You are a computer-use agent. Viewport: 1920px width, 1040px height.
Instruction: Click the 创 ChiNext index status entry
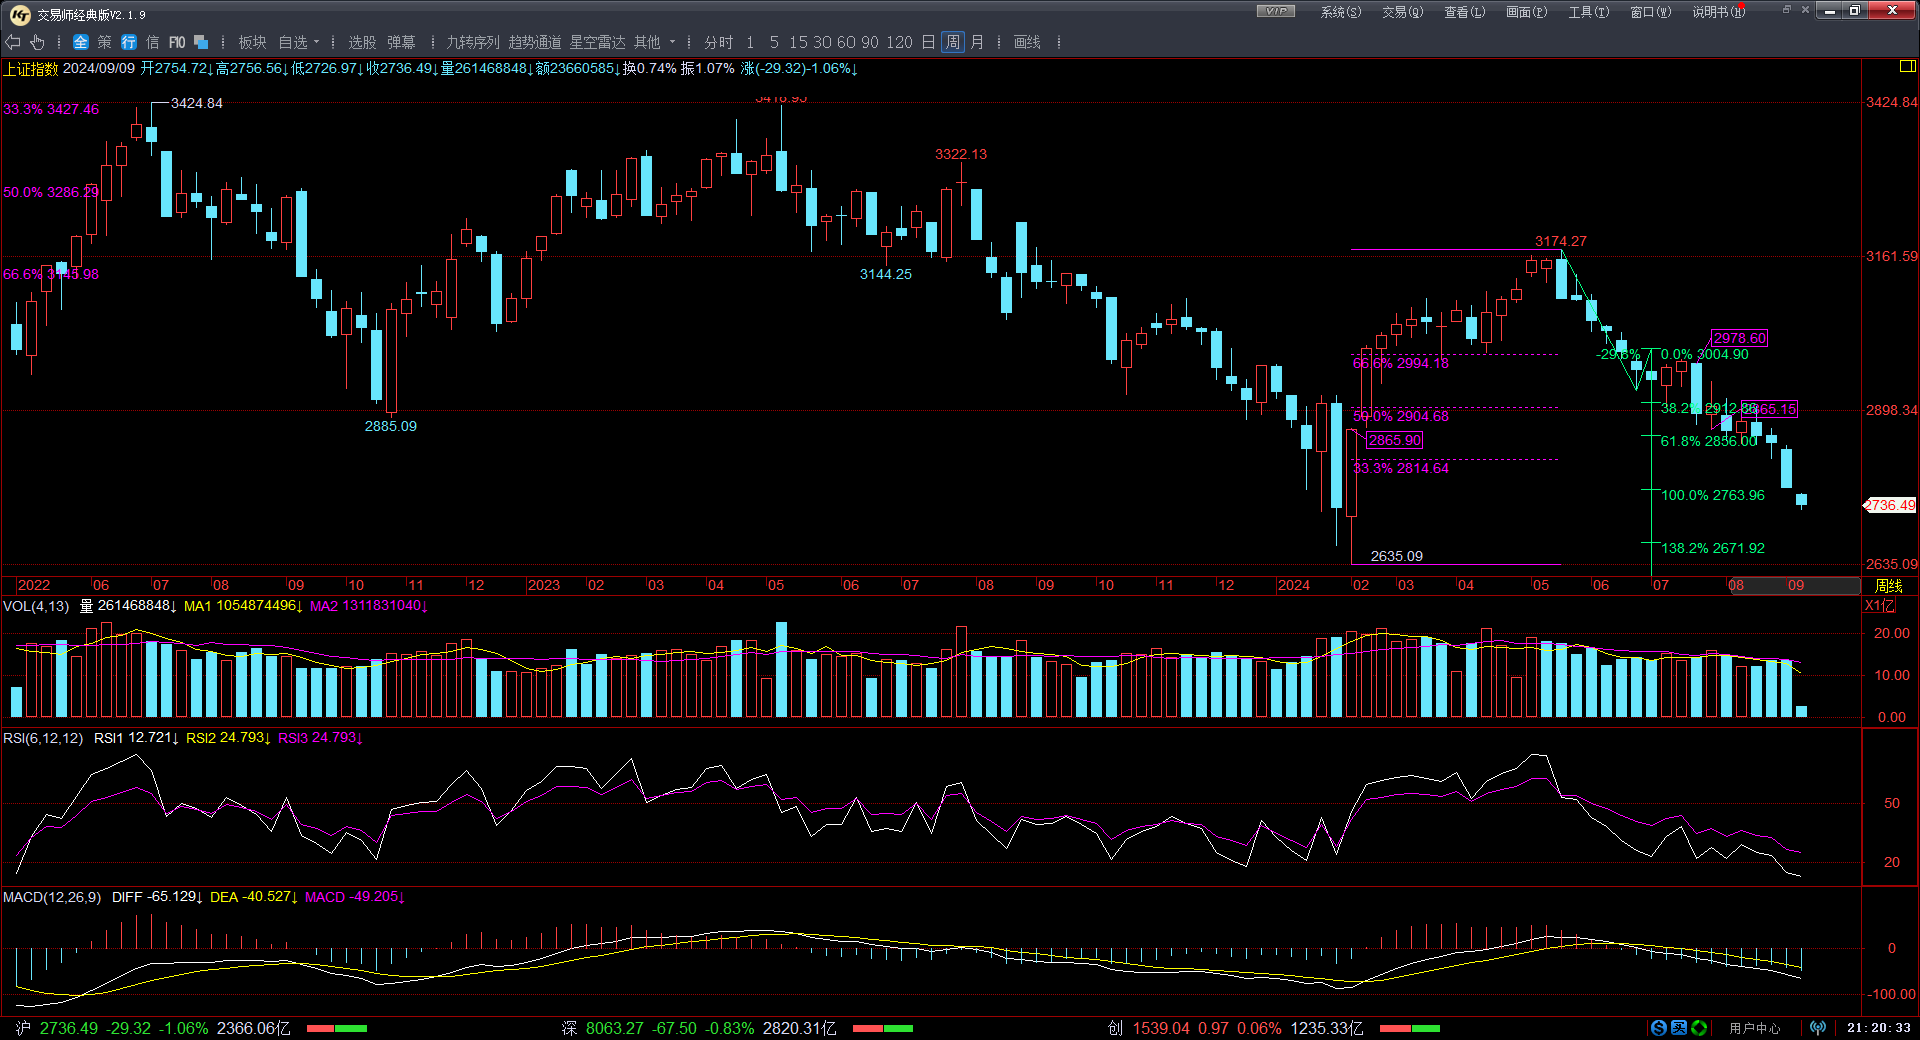point(1236,1028)
